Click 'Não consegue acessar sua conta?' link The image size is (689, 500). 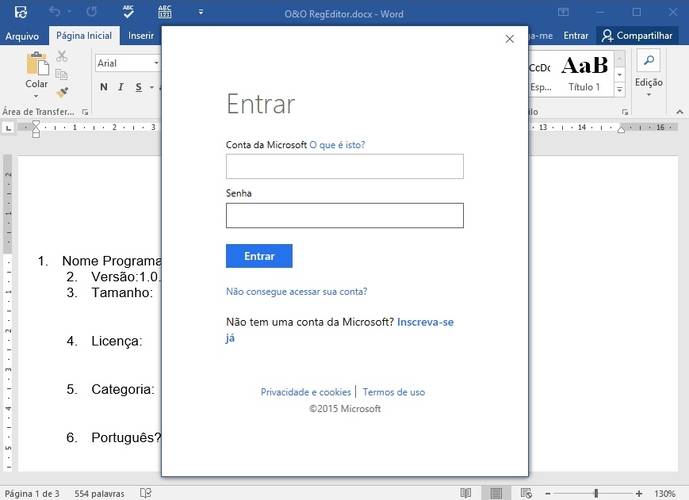pos(297,292)
